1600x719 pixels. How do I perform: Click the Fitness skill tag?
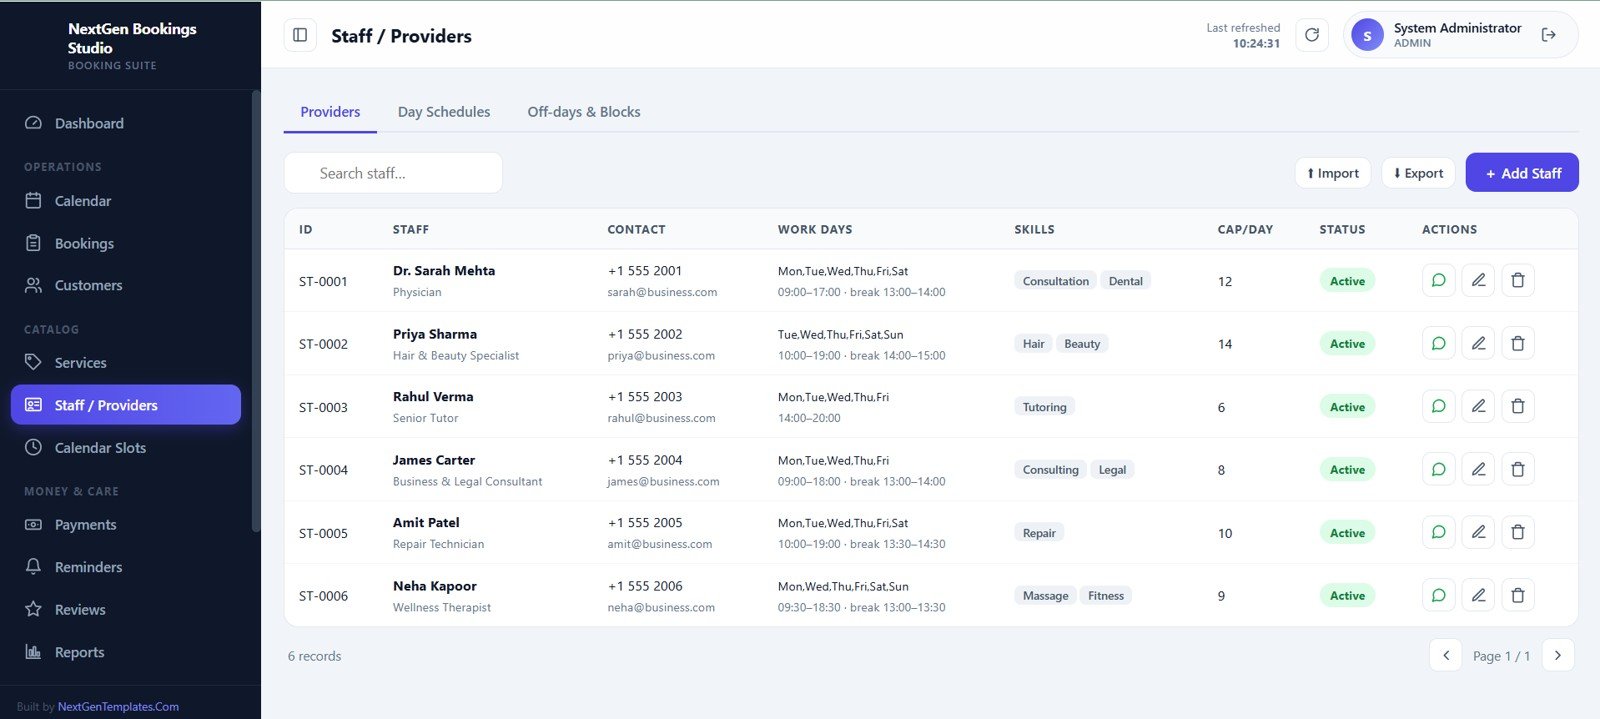(x=1106, y=596)
